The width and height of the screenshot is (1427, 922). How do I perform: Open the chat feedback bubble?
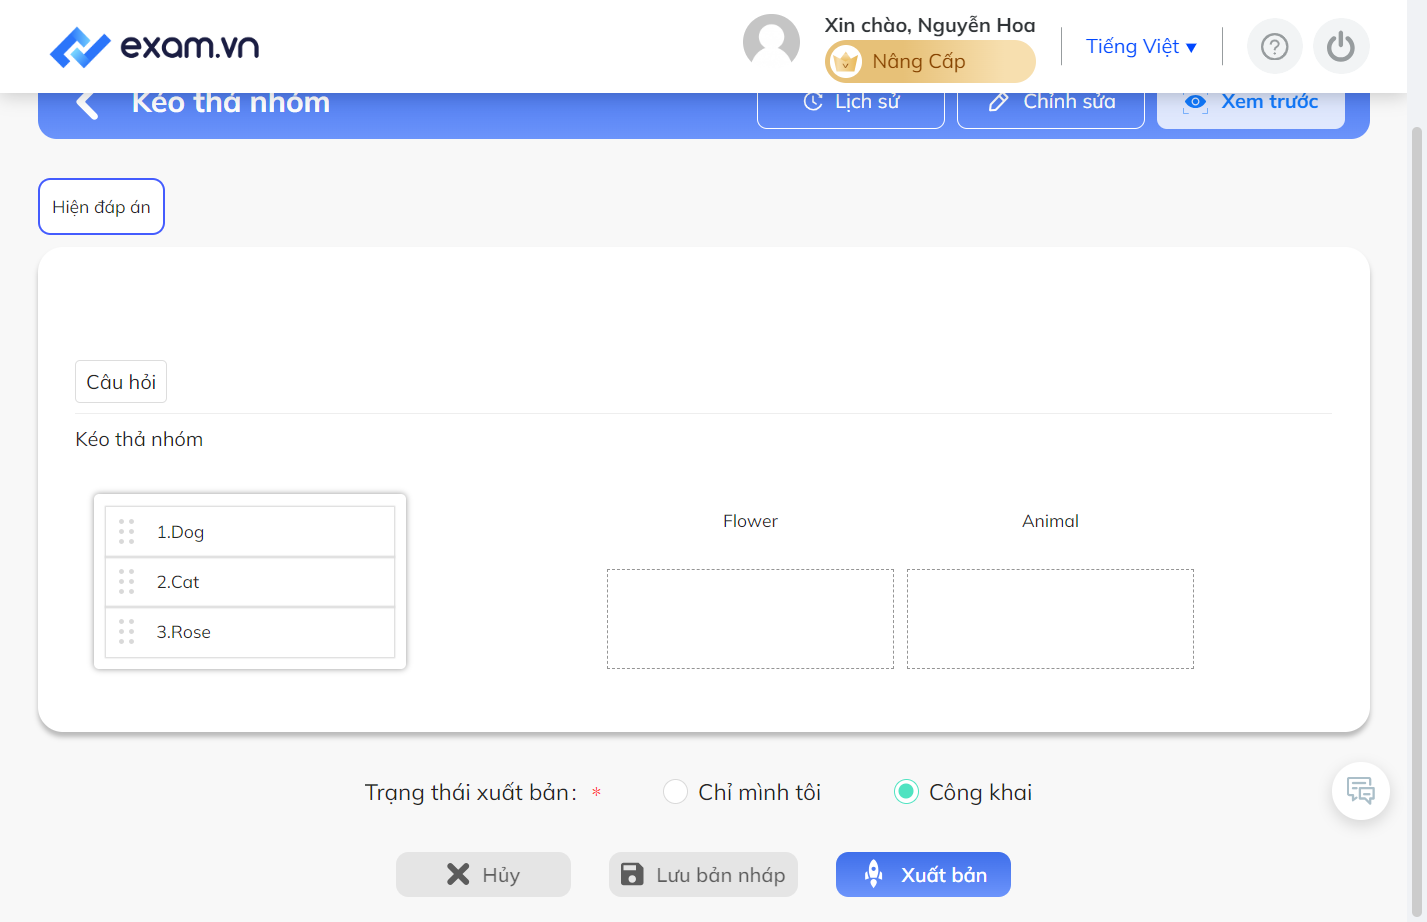1360,791
